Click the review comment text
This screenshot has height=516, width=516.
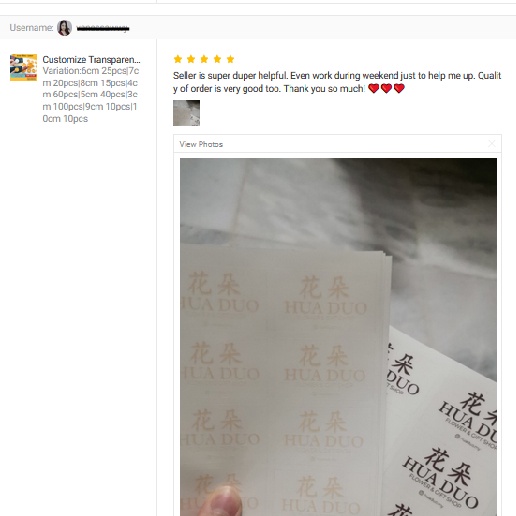[x=337, y=82]
